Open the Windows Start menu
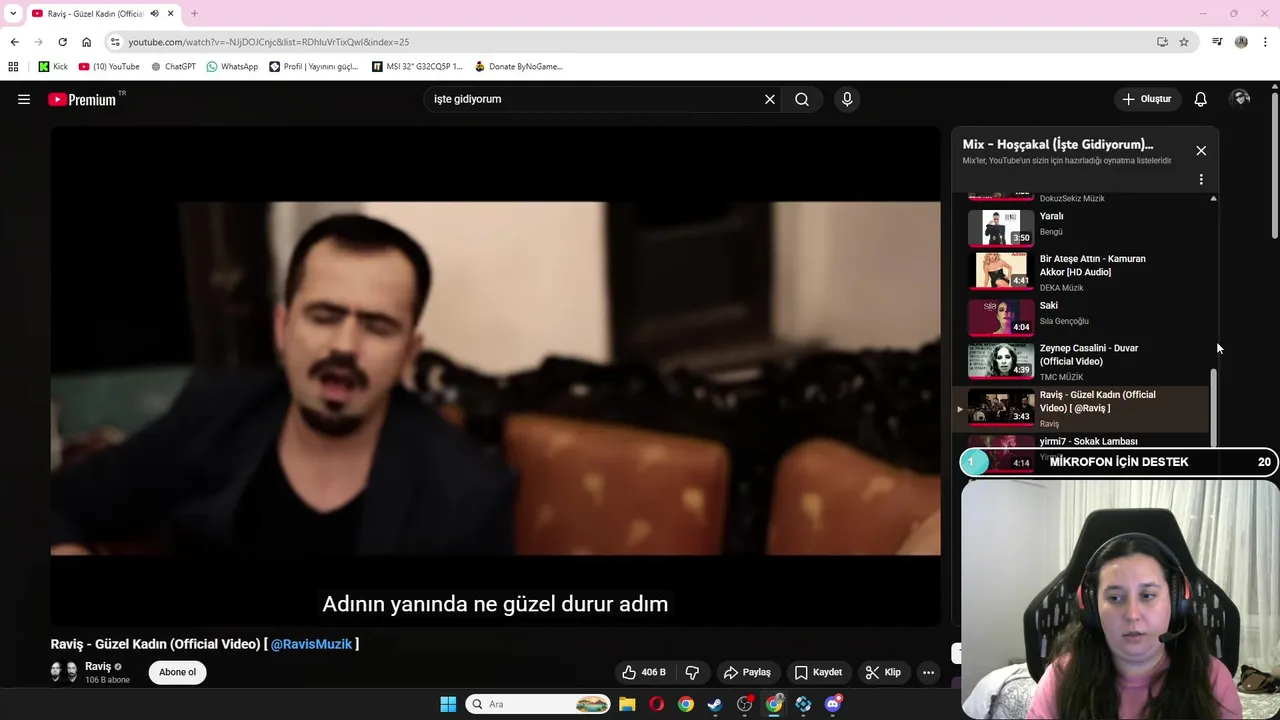Screen dimensions: 1280x720 point(448,704)
